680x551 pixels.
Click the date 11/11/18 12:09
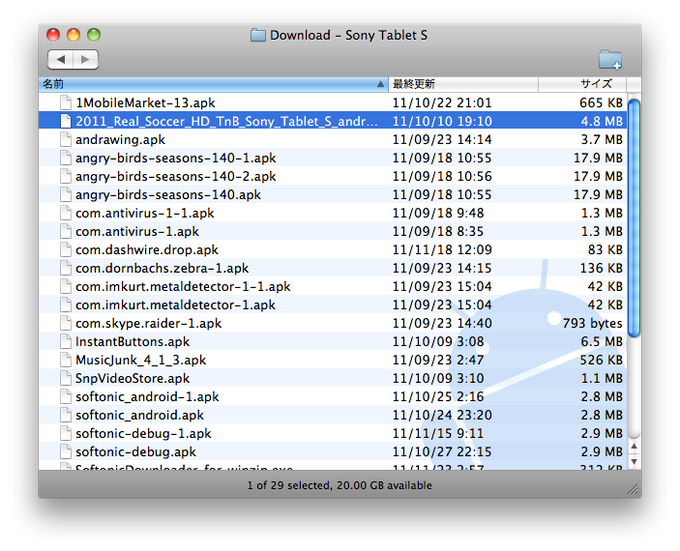(x=442, y=250)
